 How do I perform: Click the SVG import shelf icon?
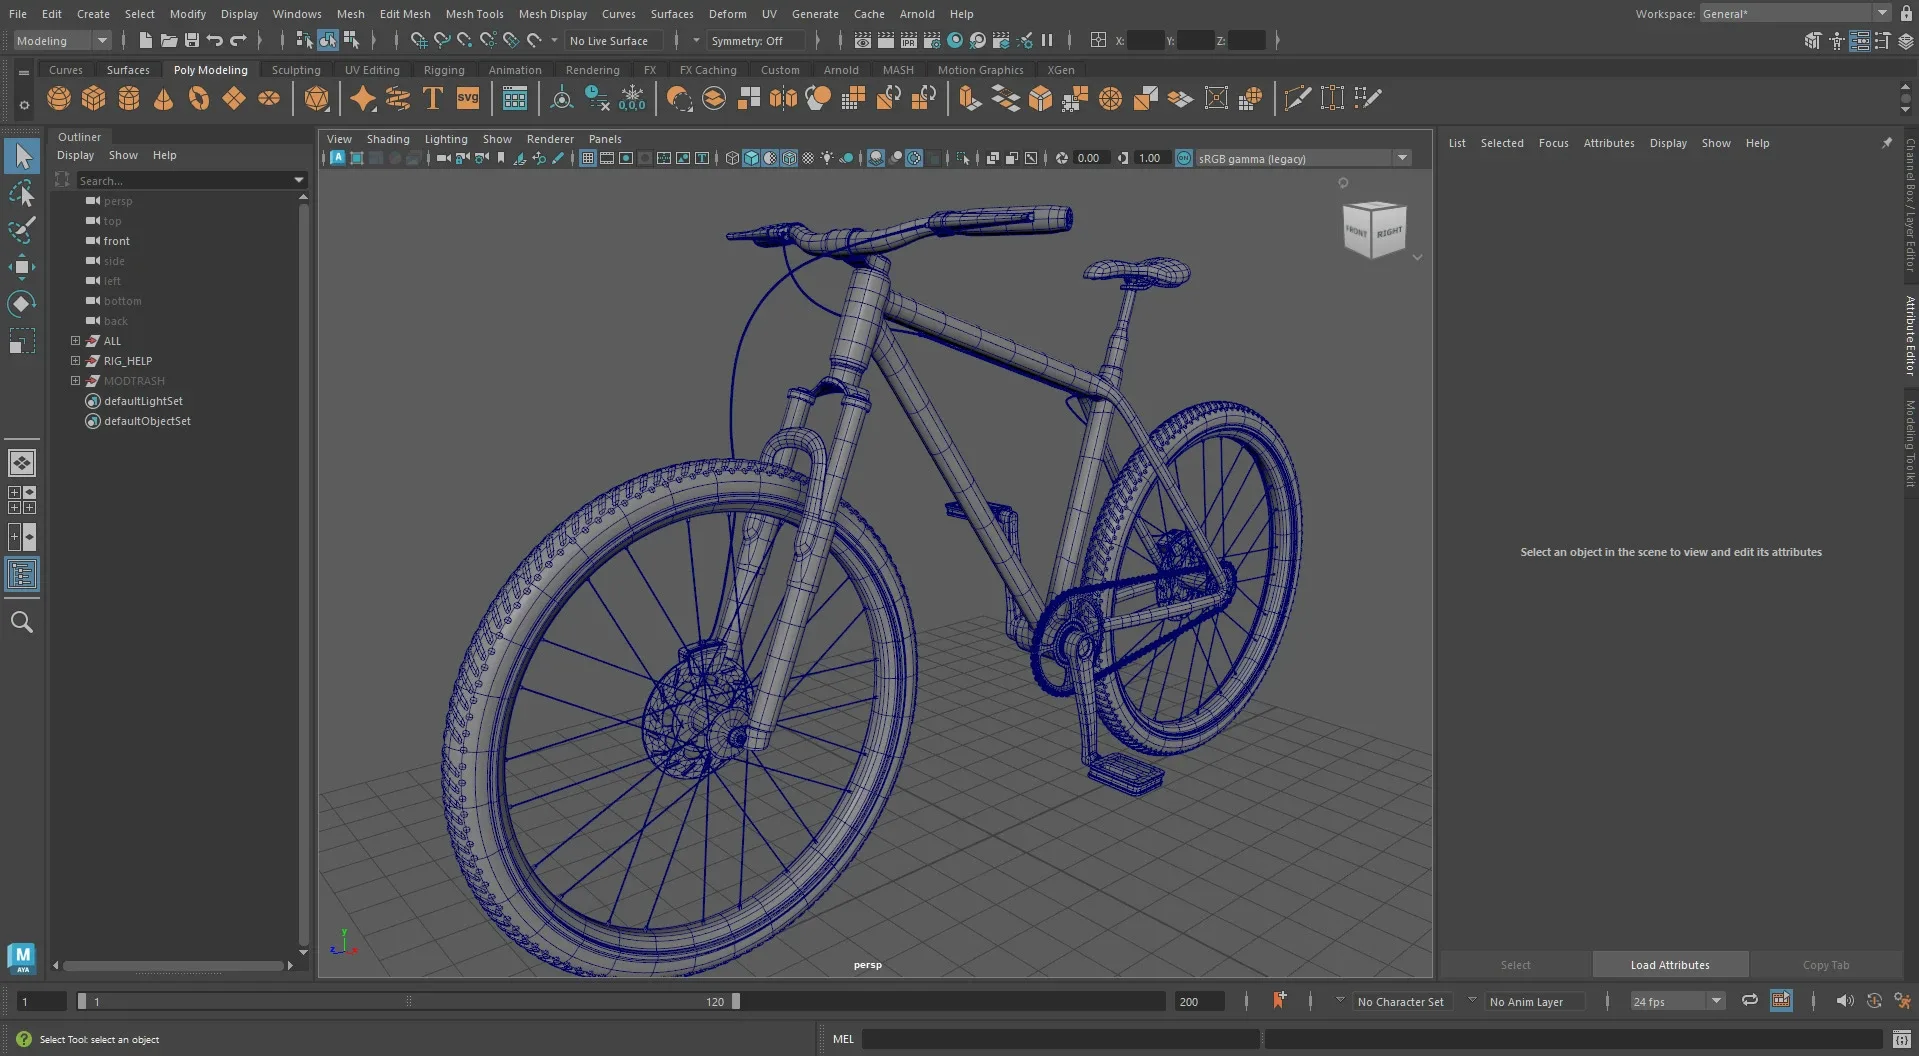coord(468,98)
